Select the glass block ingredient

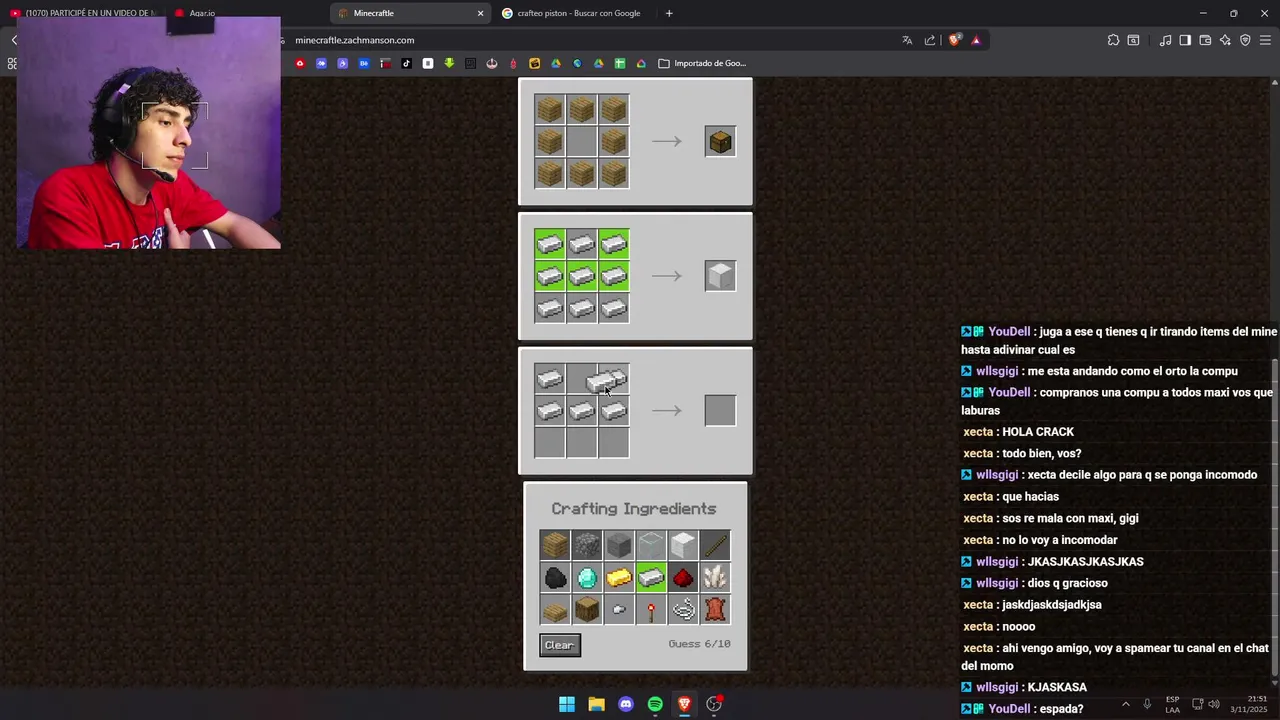(651, 545)
